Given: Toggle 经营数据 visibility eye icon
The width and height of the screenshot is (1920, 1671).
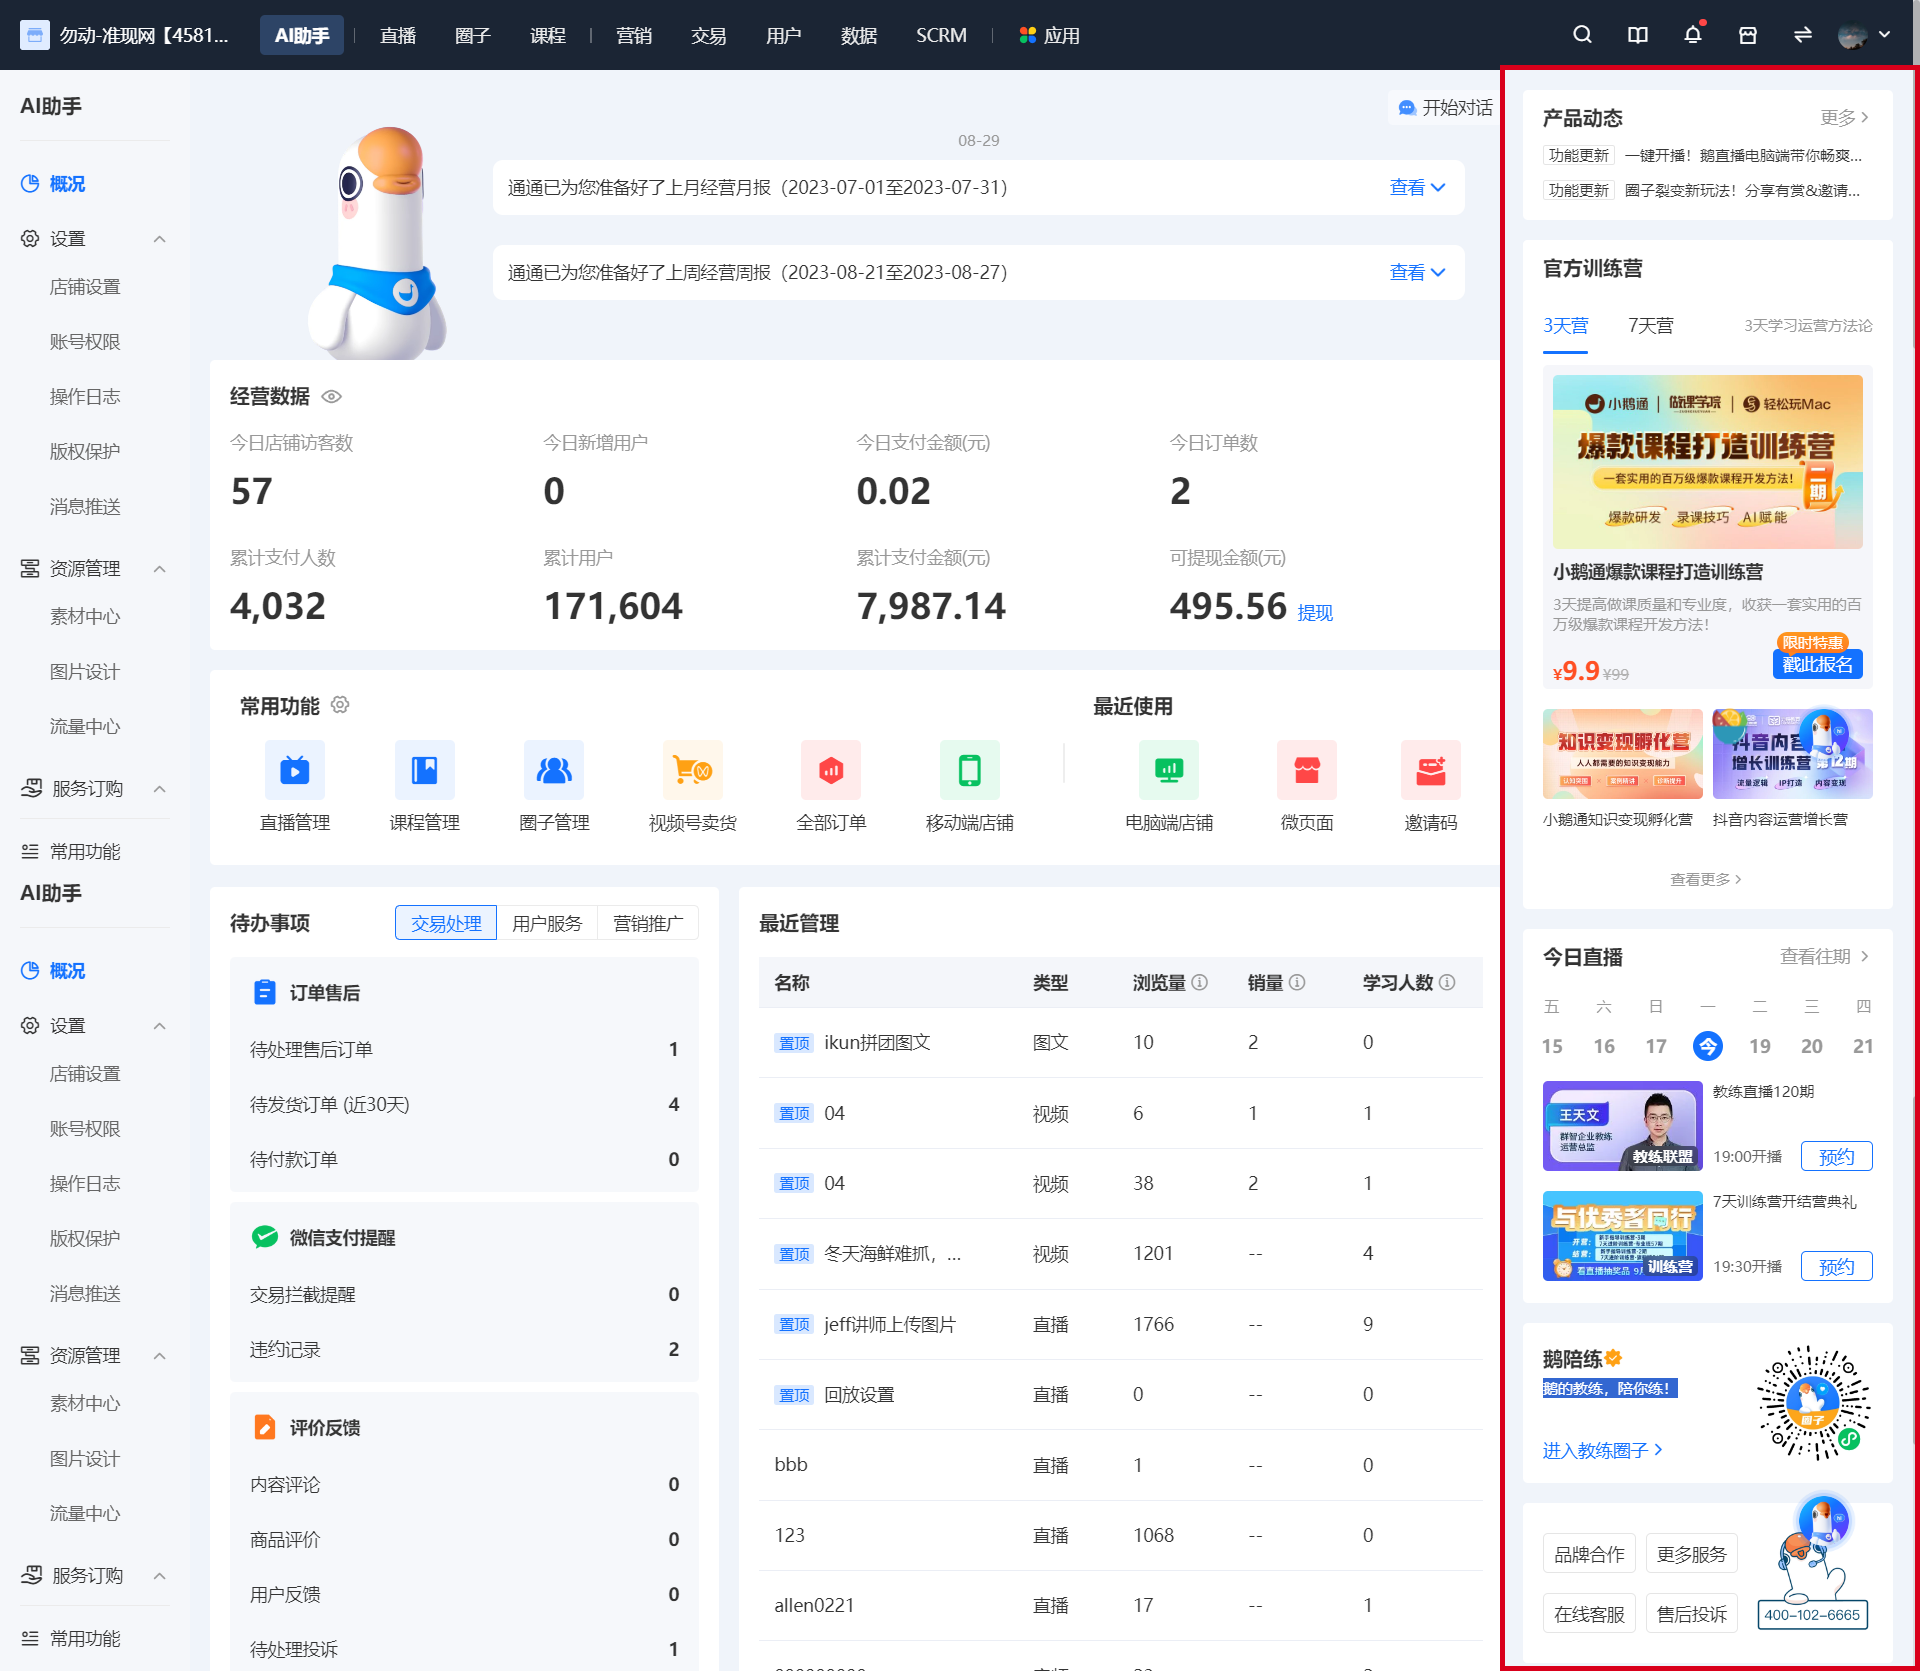Looking at the screenshot, I should [332, 397].
